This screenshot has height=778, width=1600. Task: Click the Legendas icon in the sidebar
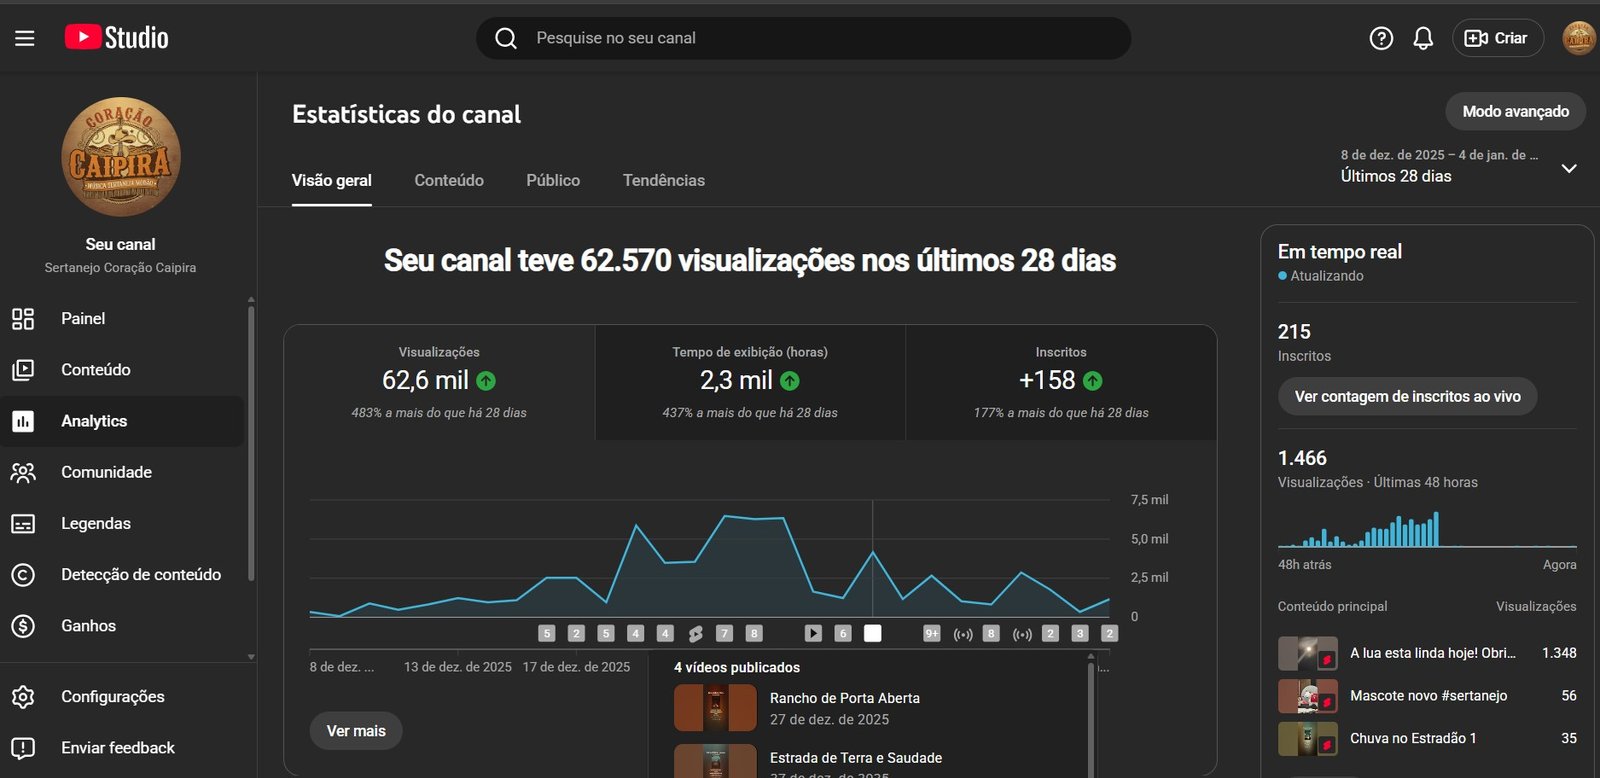tap(23, 523)
